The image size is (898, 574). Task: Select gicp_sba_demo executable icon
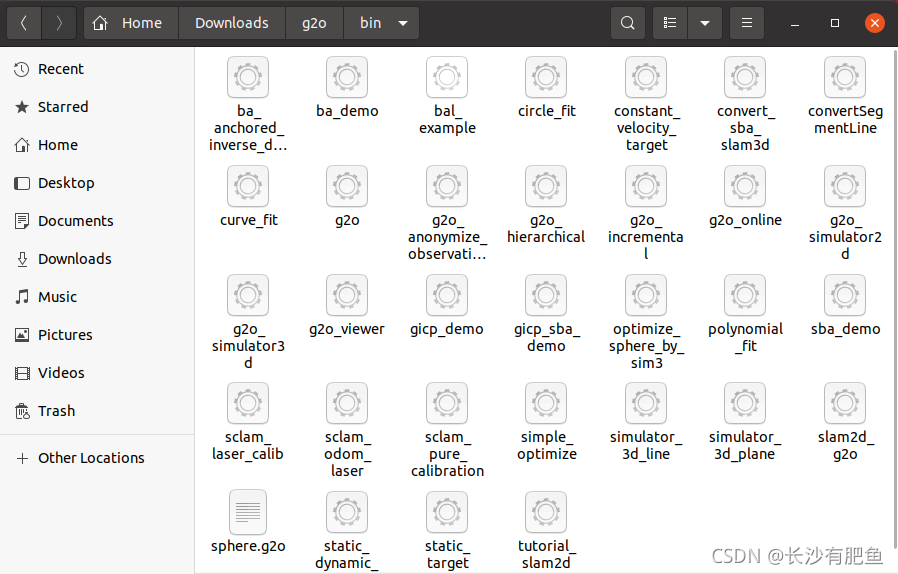click(x=546, y=295)
